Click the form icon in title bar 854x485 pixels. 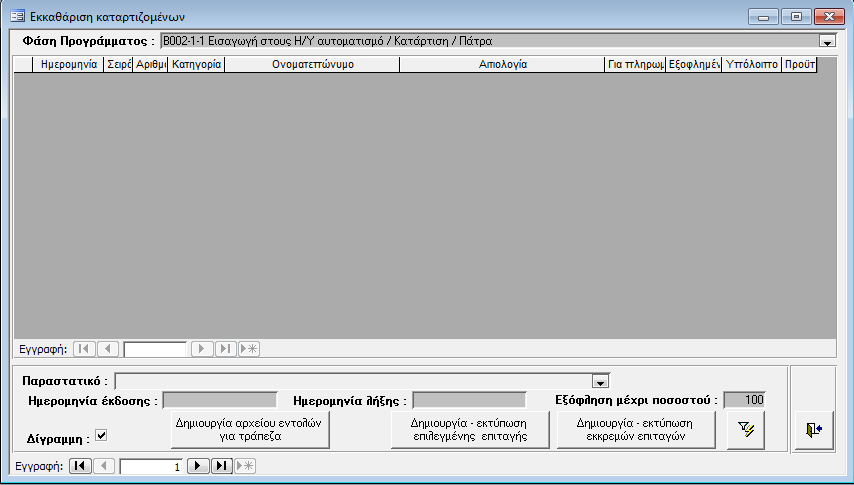pos(17,17)
